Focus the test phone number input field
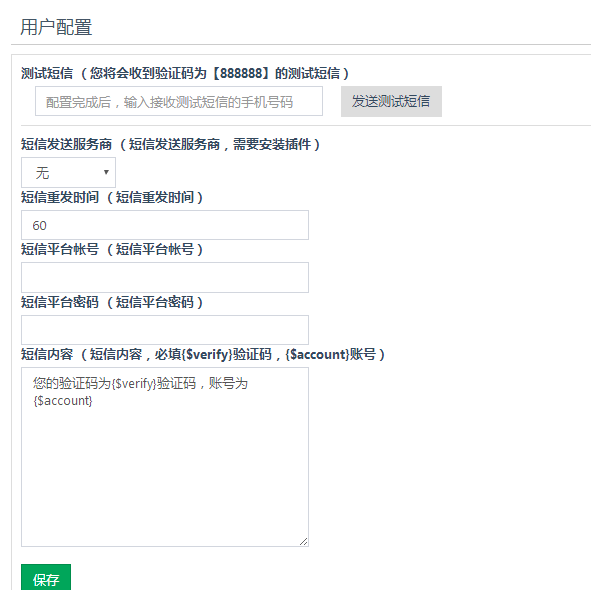 [x=179, y=101]
